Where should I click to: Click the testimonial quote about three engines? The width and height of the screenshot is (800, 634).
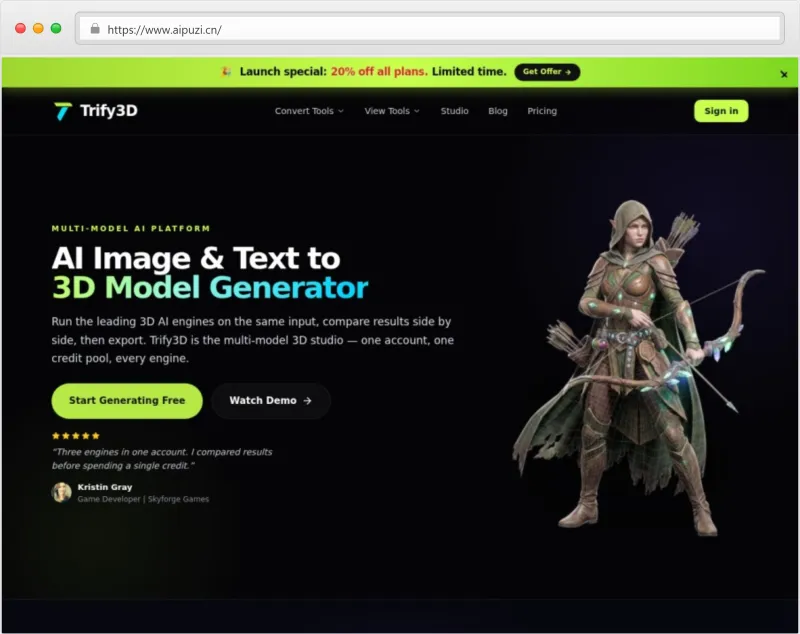point(162,459)
